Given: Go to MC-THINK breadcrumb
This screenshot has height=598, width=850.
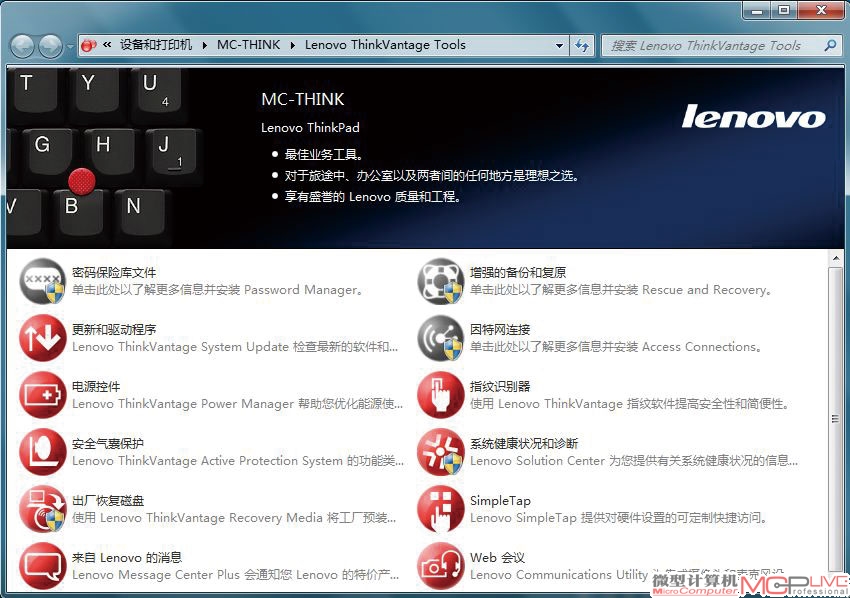Looking at the screenshot, I should pos(249,45).
